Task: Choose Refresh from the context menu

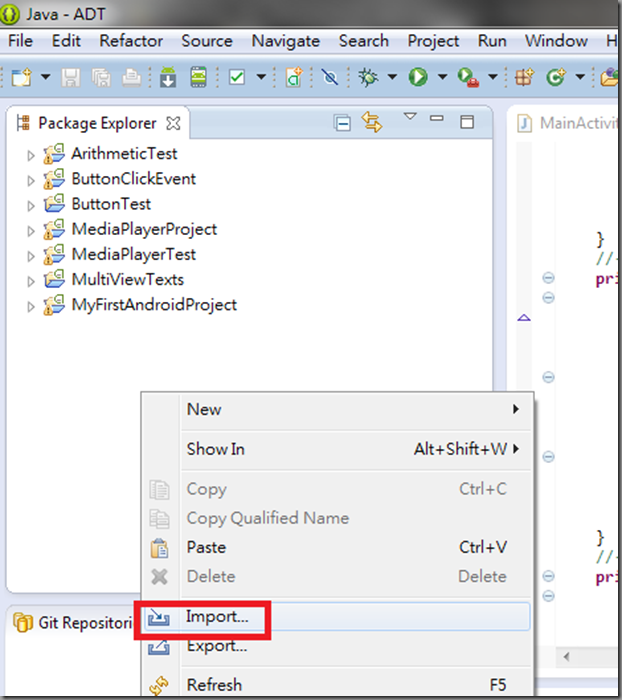Action: 337,685
